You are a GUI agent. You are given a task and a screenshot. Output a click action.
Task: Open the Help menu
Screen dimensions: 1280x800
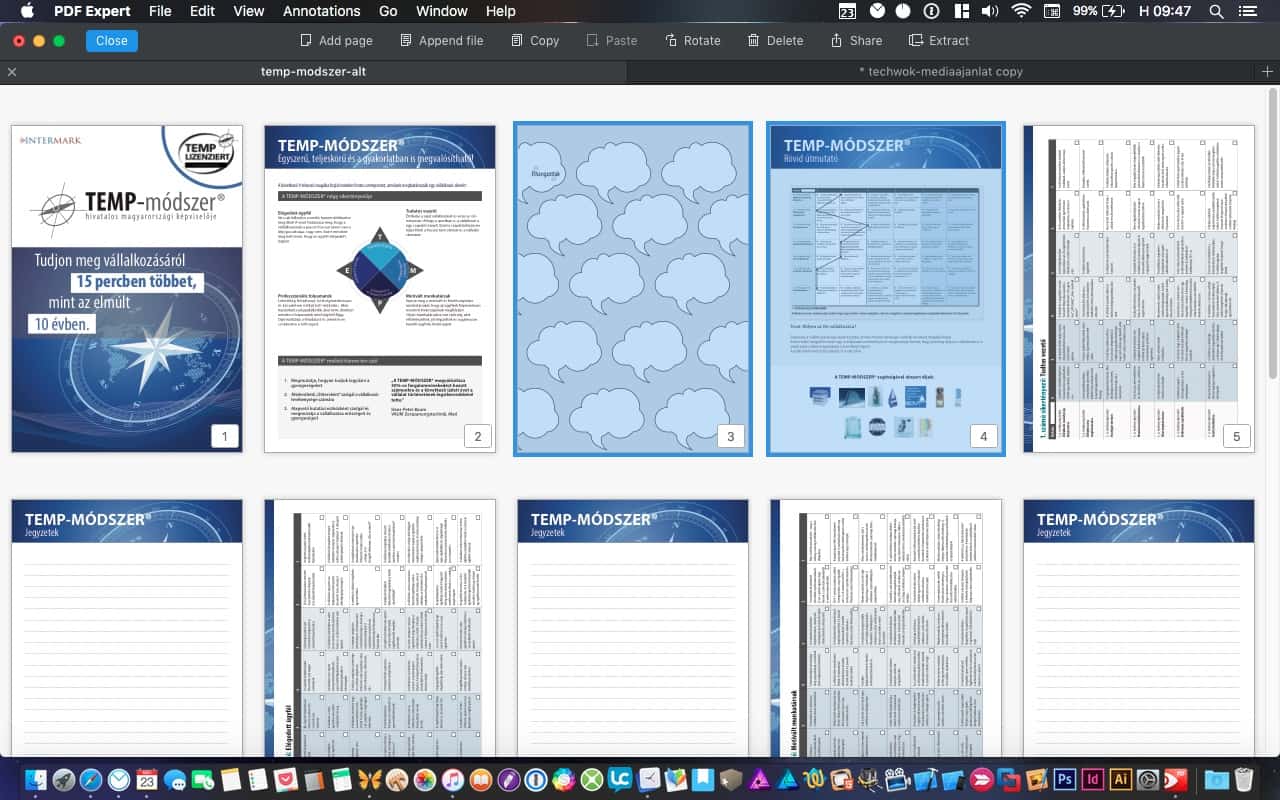coord(501,11)
